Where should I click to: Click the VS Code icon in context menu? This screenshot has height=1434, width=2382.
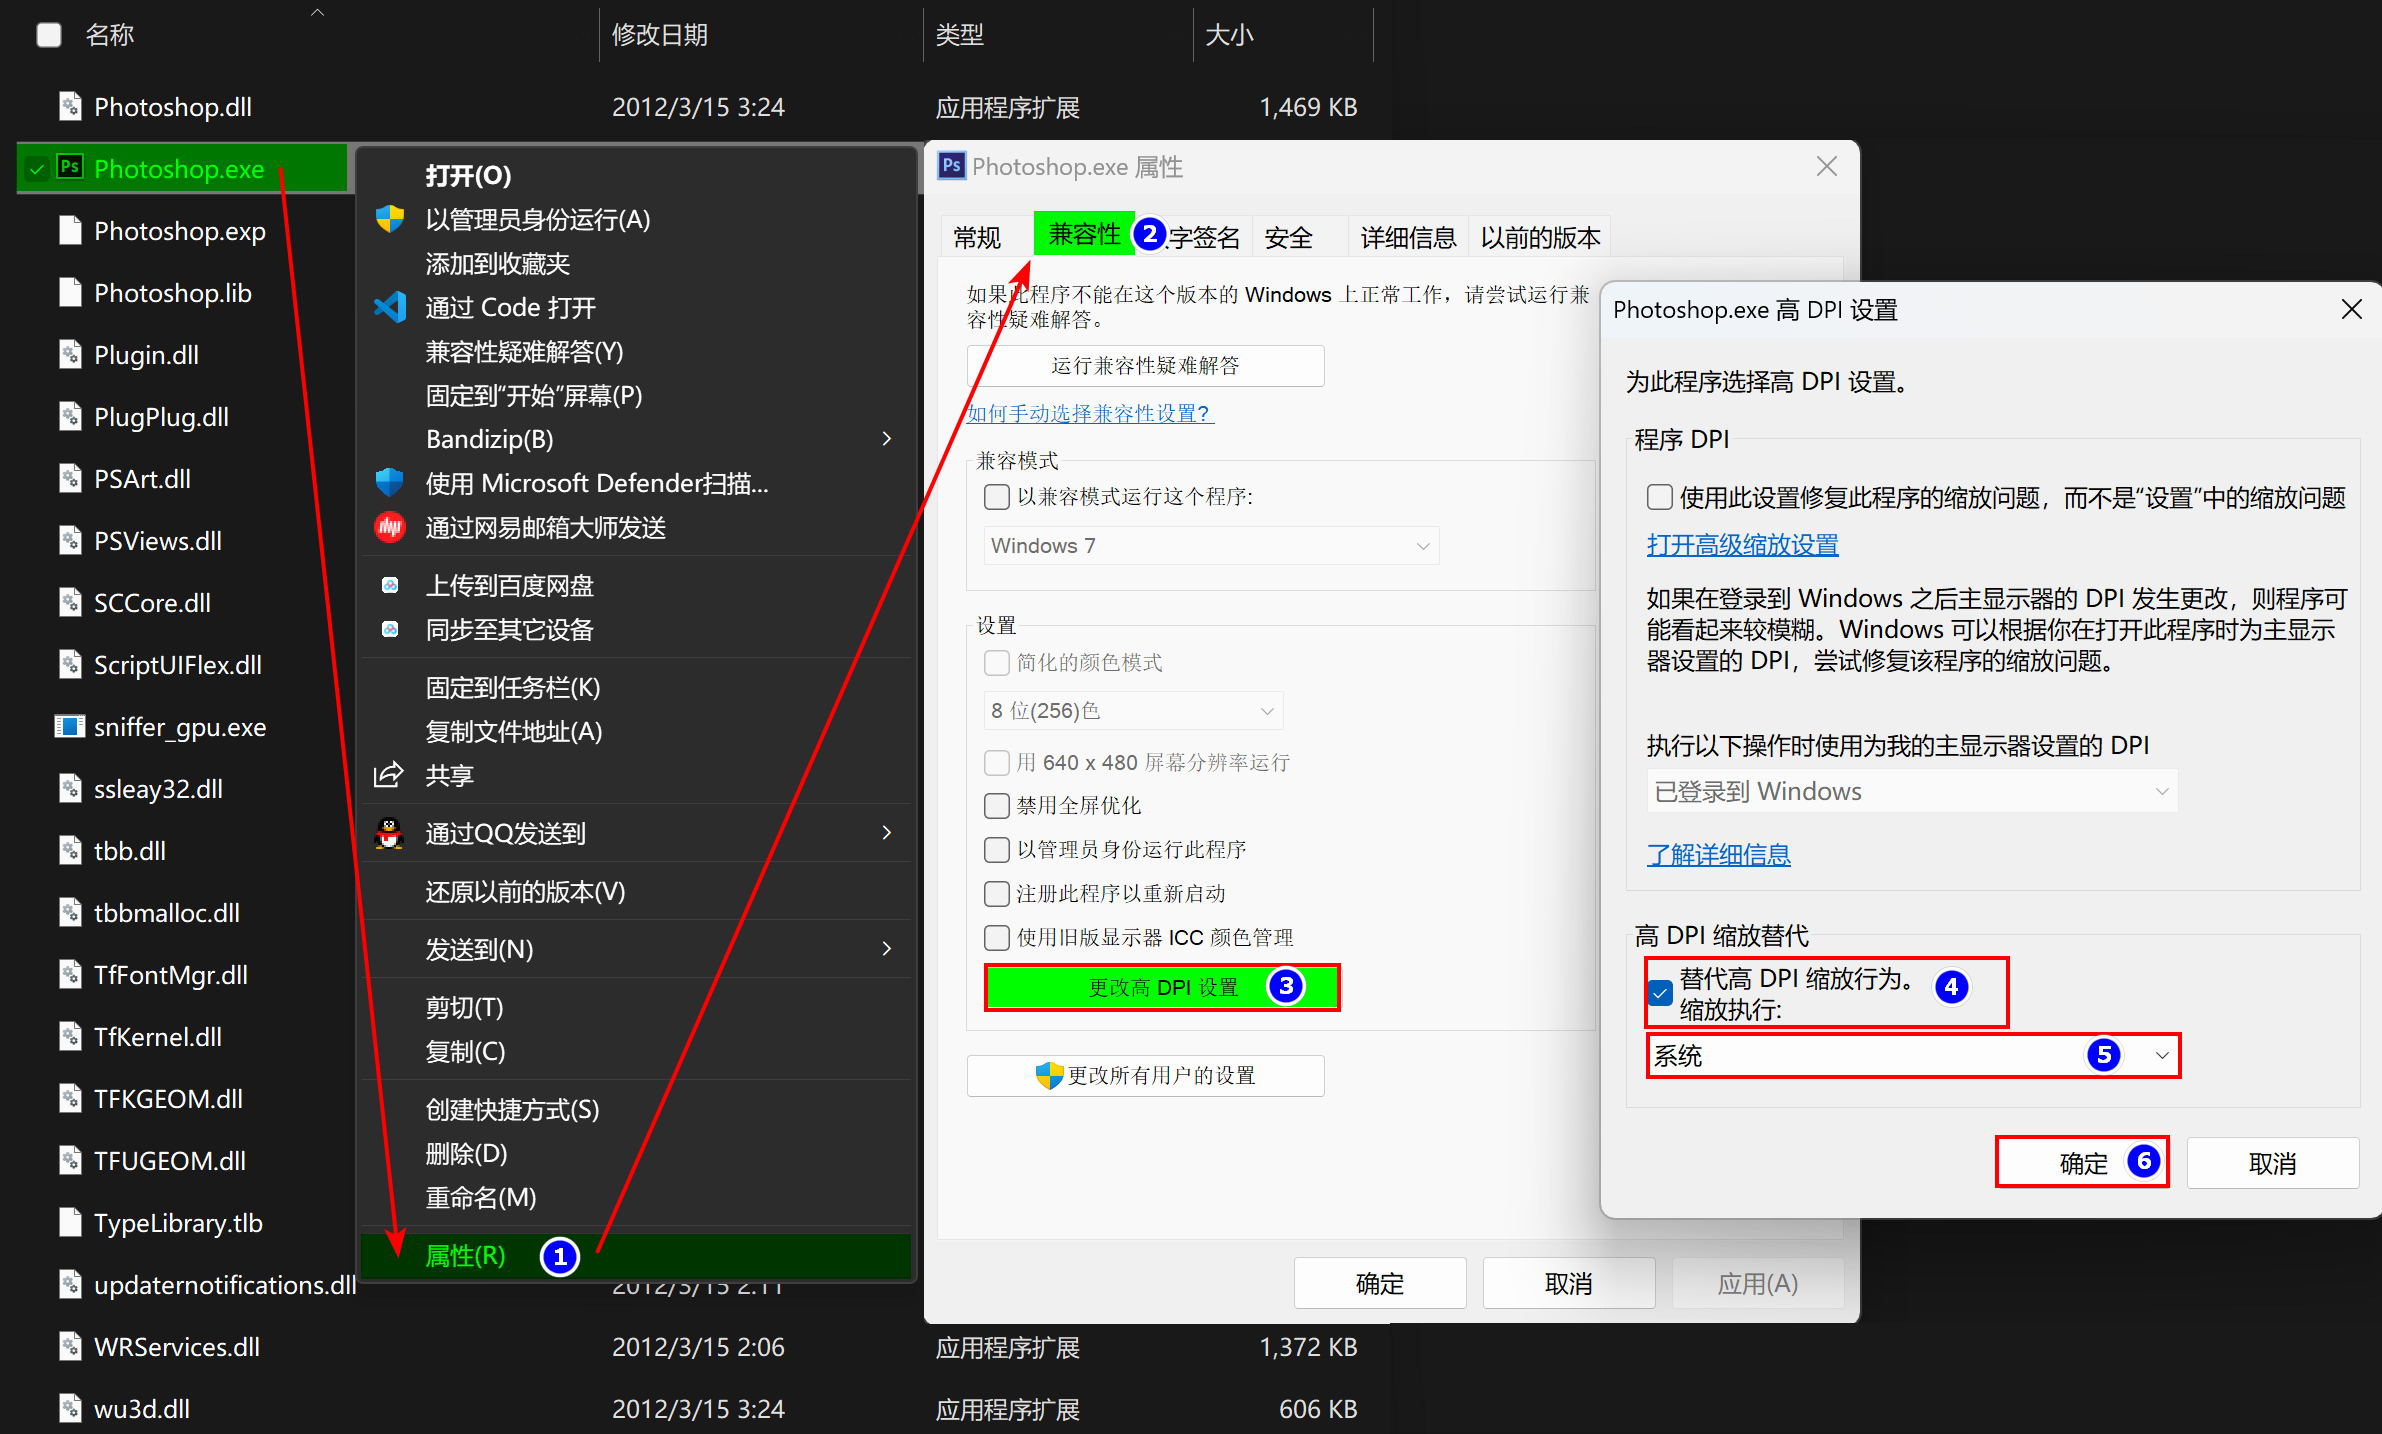pyautogui.click(x=389, y=307)
